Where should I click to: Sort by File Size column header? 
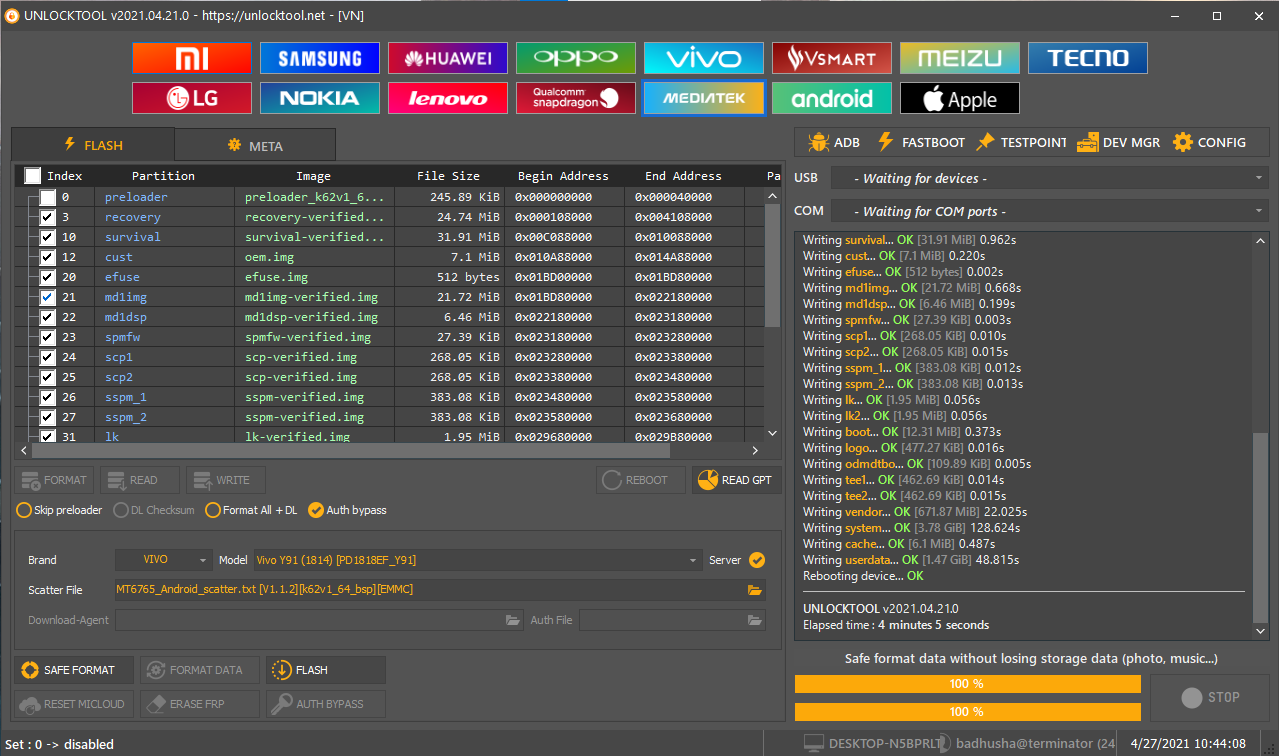click(x=448, y=176)
